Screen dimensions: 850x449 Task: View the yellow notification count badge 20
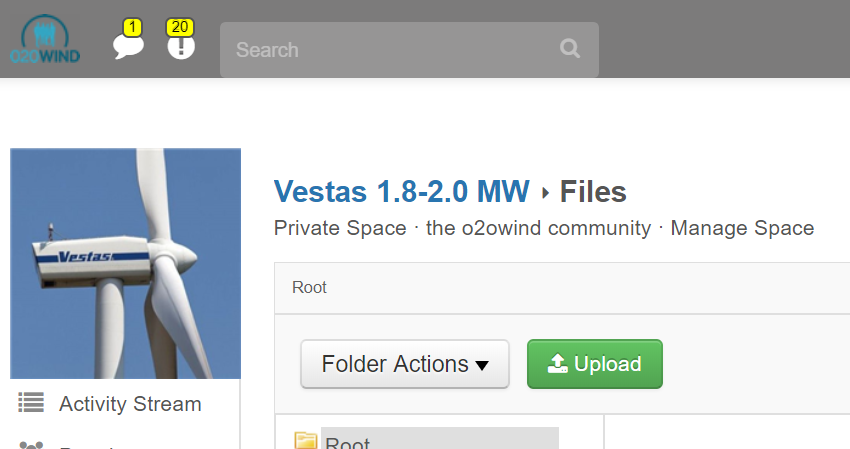click(x=180, y=27)
